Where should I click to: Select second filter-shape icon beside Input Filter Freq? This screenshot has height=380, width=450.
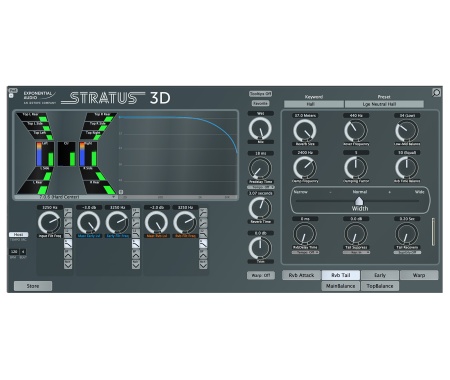pyautogui.click(x=68, y=223)
